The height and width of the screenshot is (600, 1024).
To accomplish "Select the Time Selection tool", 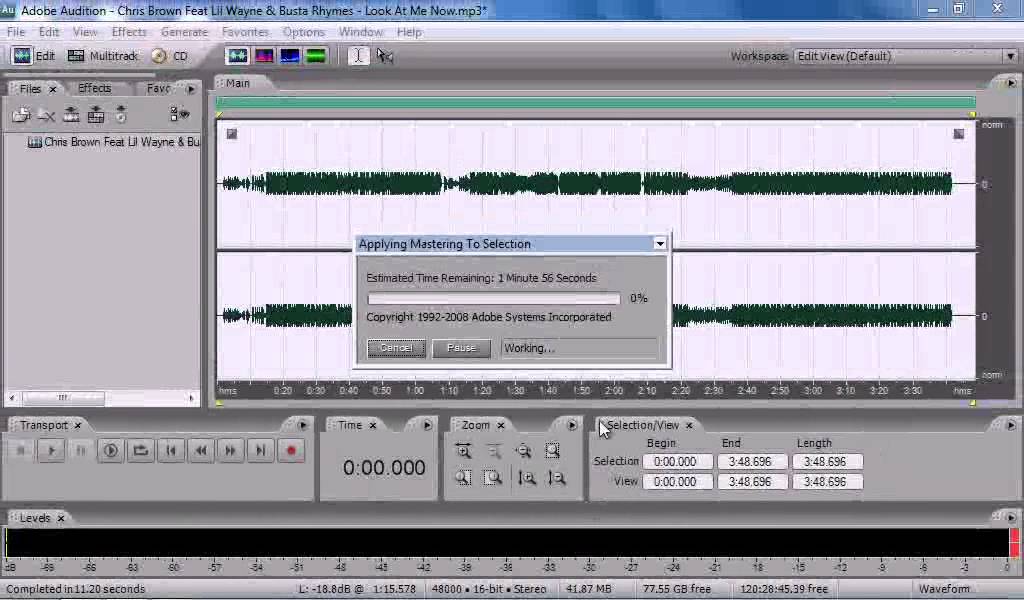I will [358, 56].
